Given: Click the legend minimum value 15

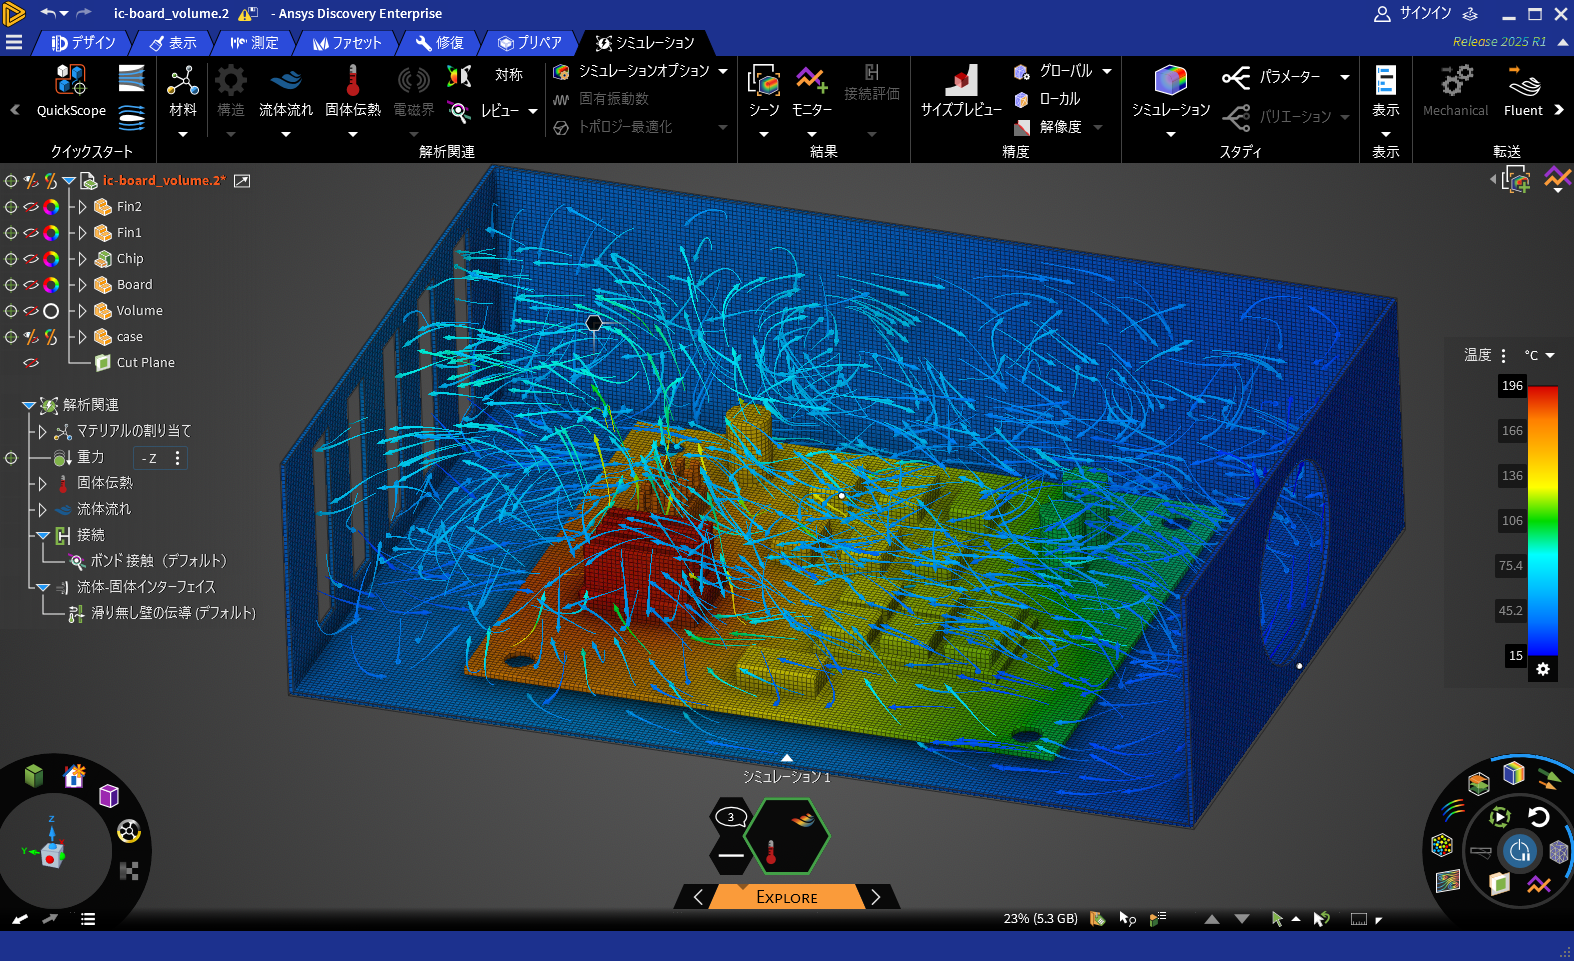Looking at the screenshot, I should [x=1516, y=656].
